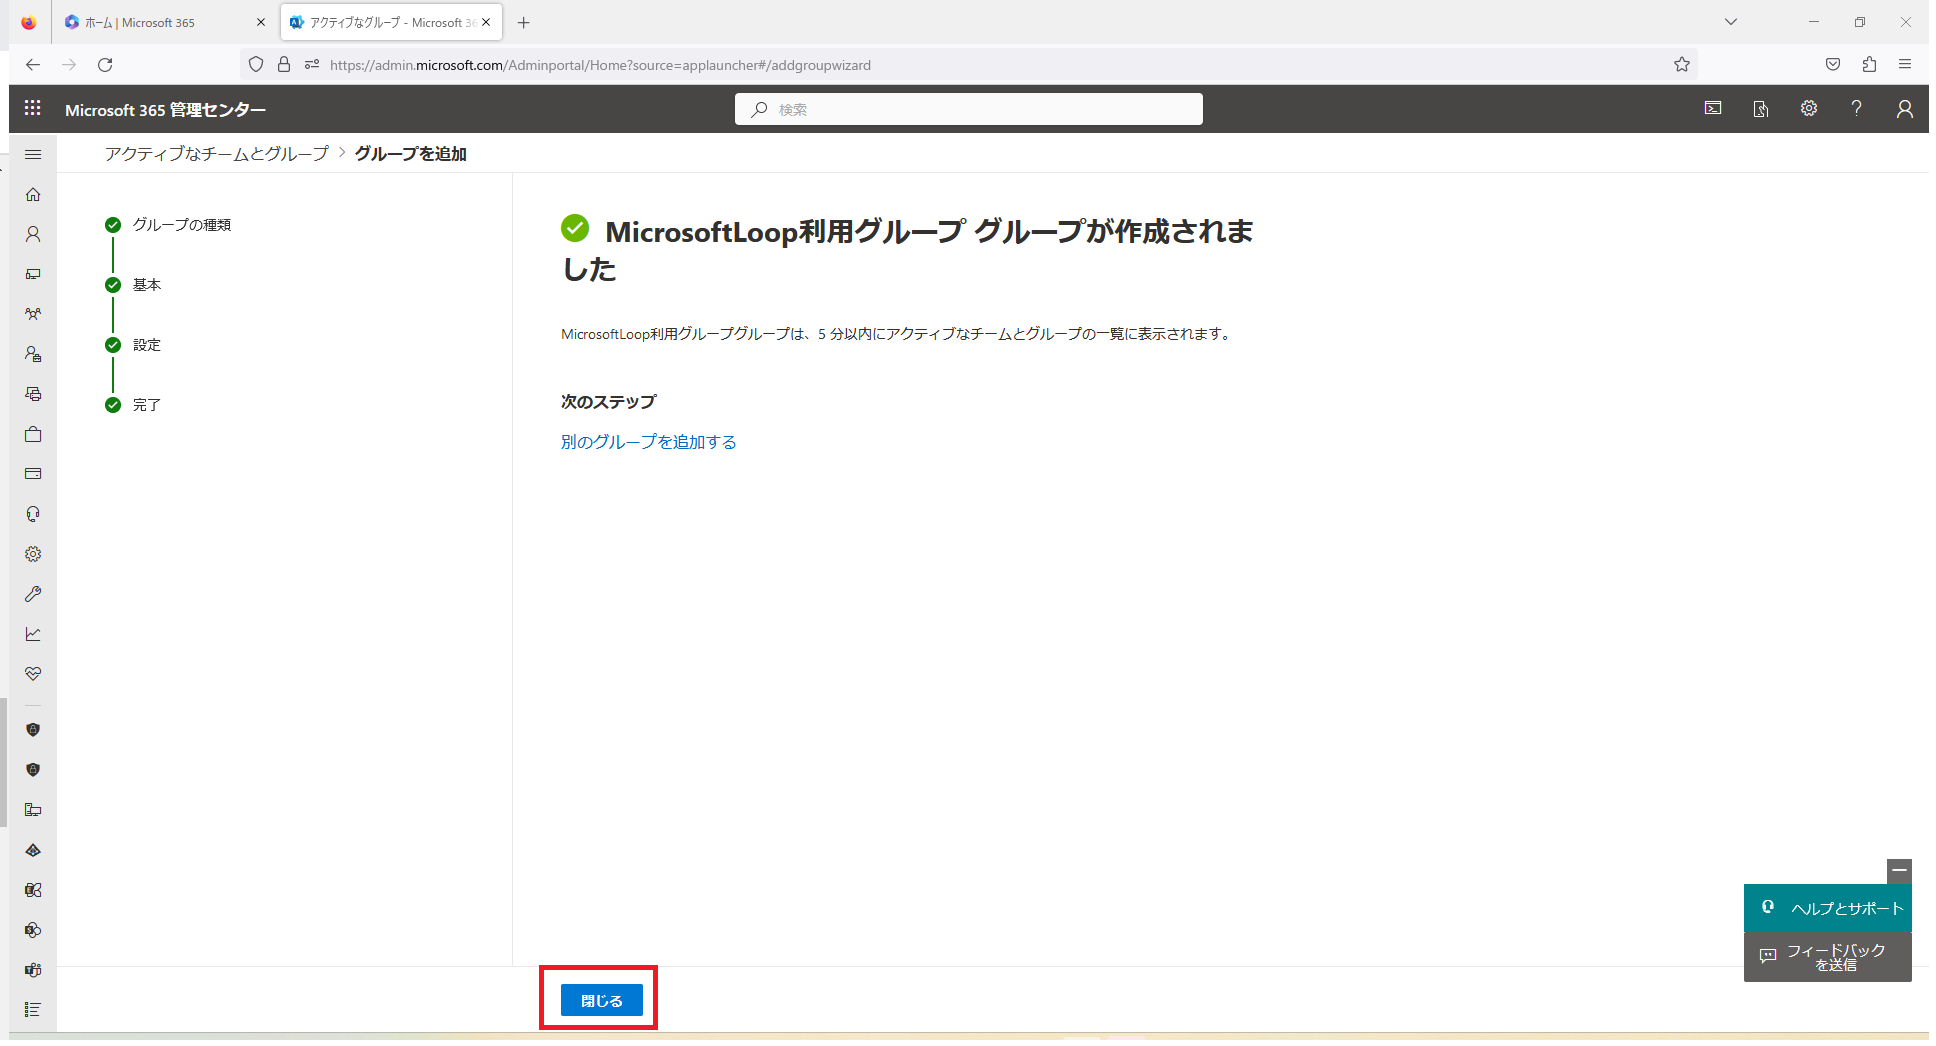Screen dimensions: 1936x1046
Task: Switch to アクティブなグループ browser tab
Action: click(x=391, y=22)
